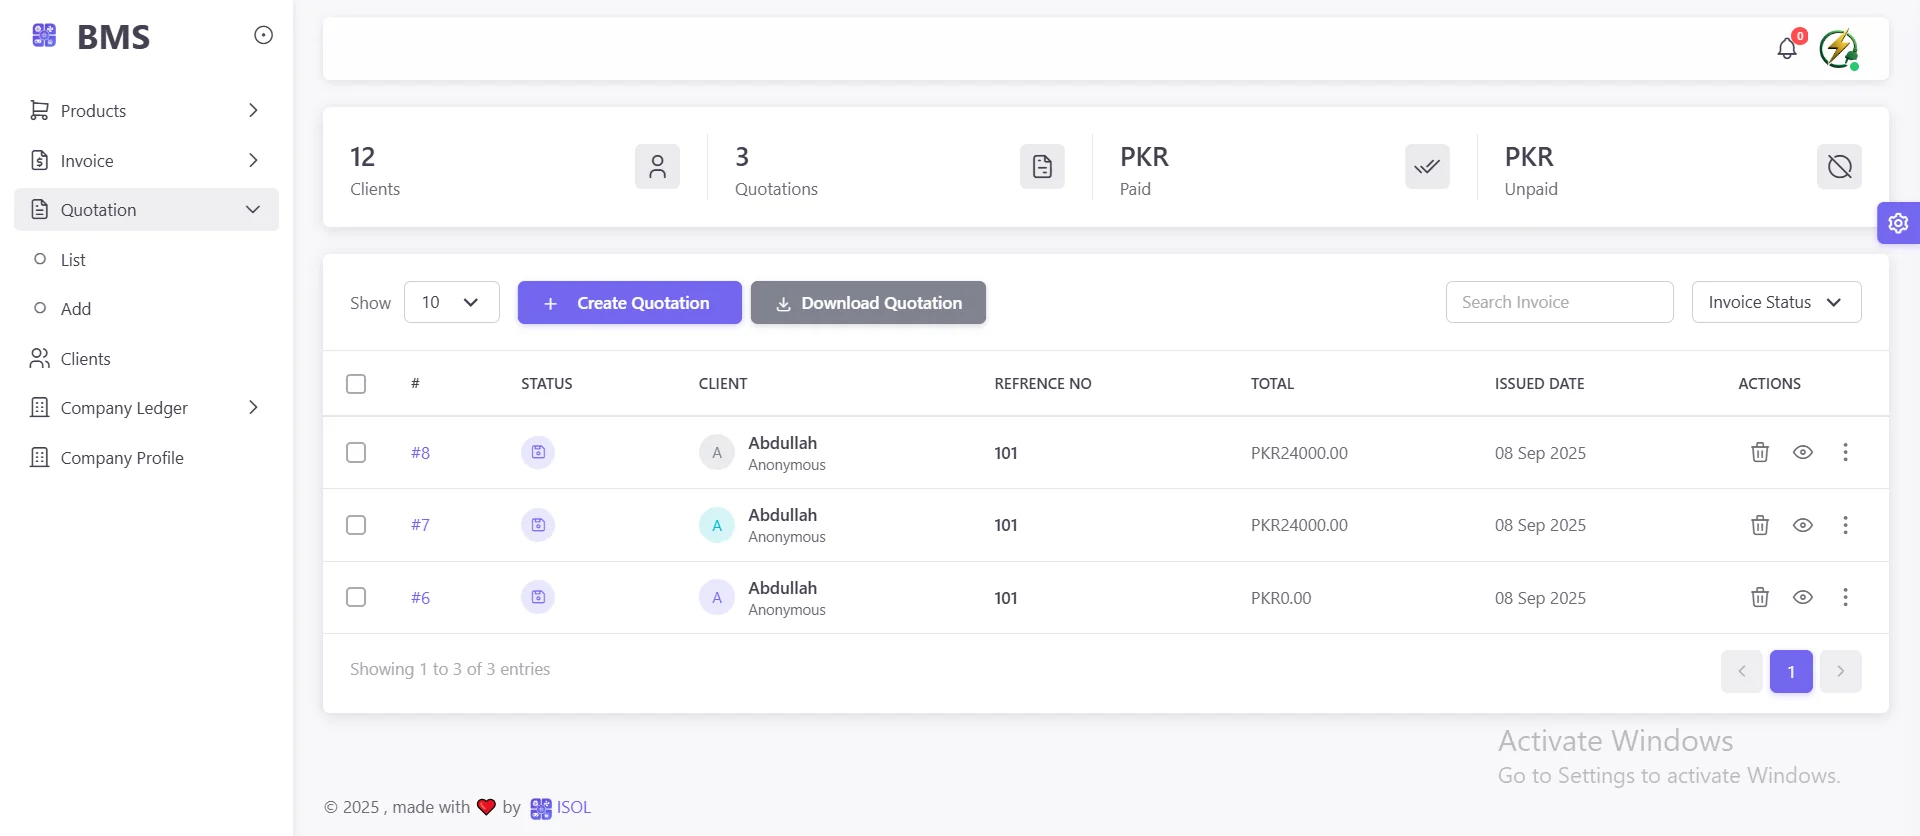Go to Clients in the sidebar
1920x836 pixels.
[85, 358]
